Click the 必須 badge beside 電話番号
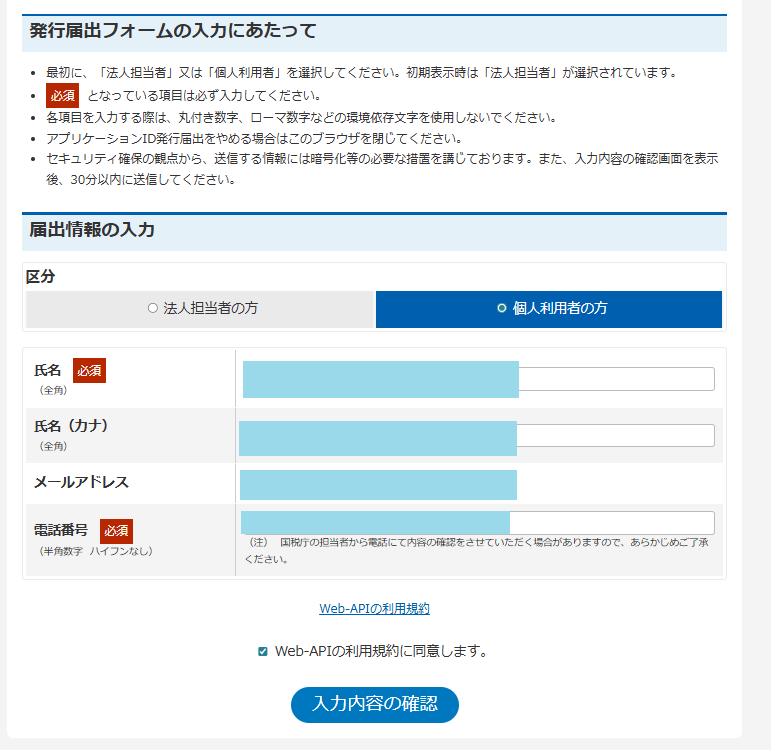 (x=116, y=531)
